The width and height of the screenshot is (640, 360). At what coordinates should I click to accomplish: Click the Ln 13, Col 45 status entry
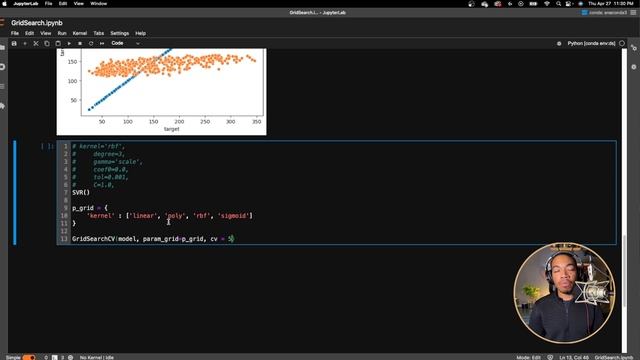point(574,357)
